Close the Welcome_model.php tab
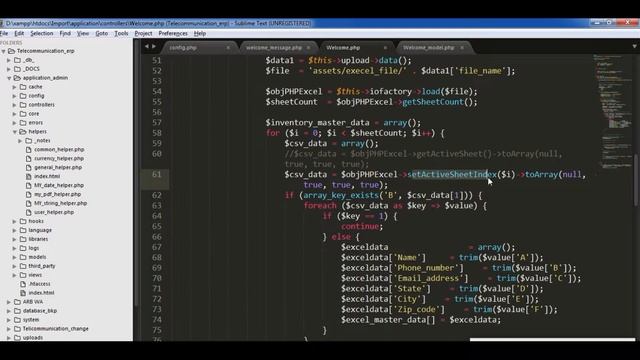This screenshot has height=360, width=640. pyautogui.click(x=462, y=48)
